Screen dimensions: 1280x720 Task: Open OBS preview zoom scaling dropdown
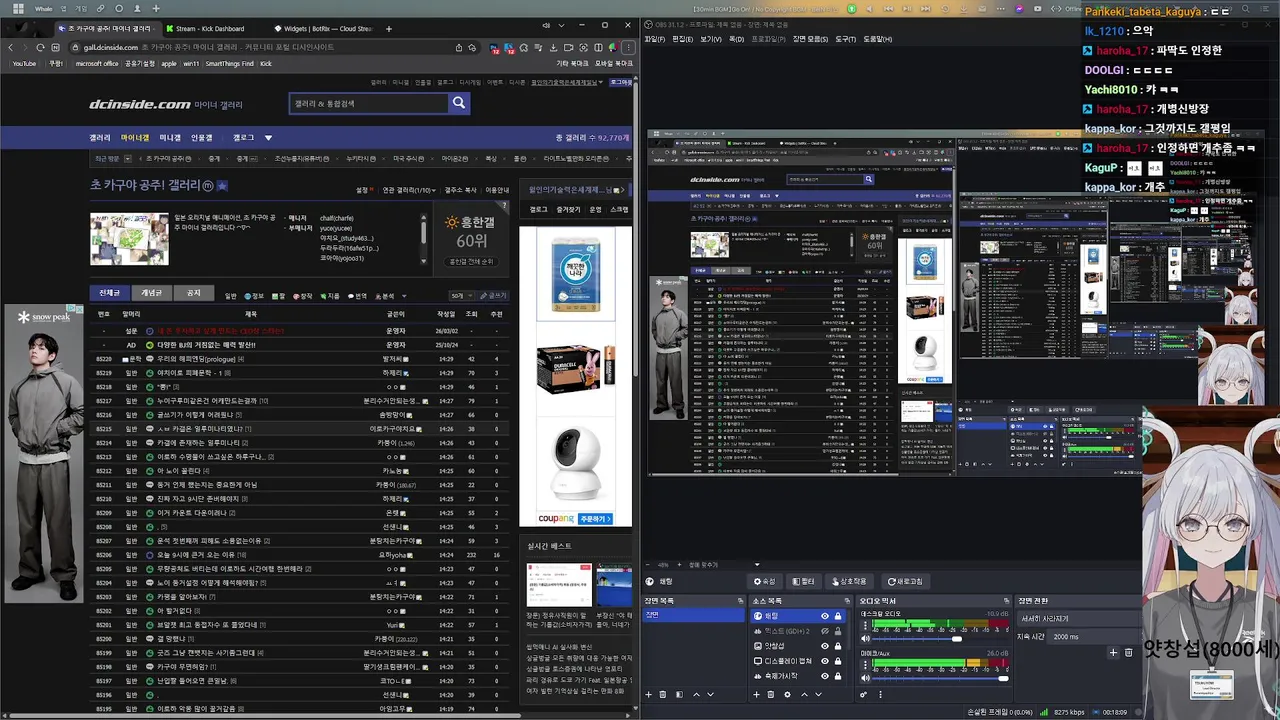(x=757, y=565)
